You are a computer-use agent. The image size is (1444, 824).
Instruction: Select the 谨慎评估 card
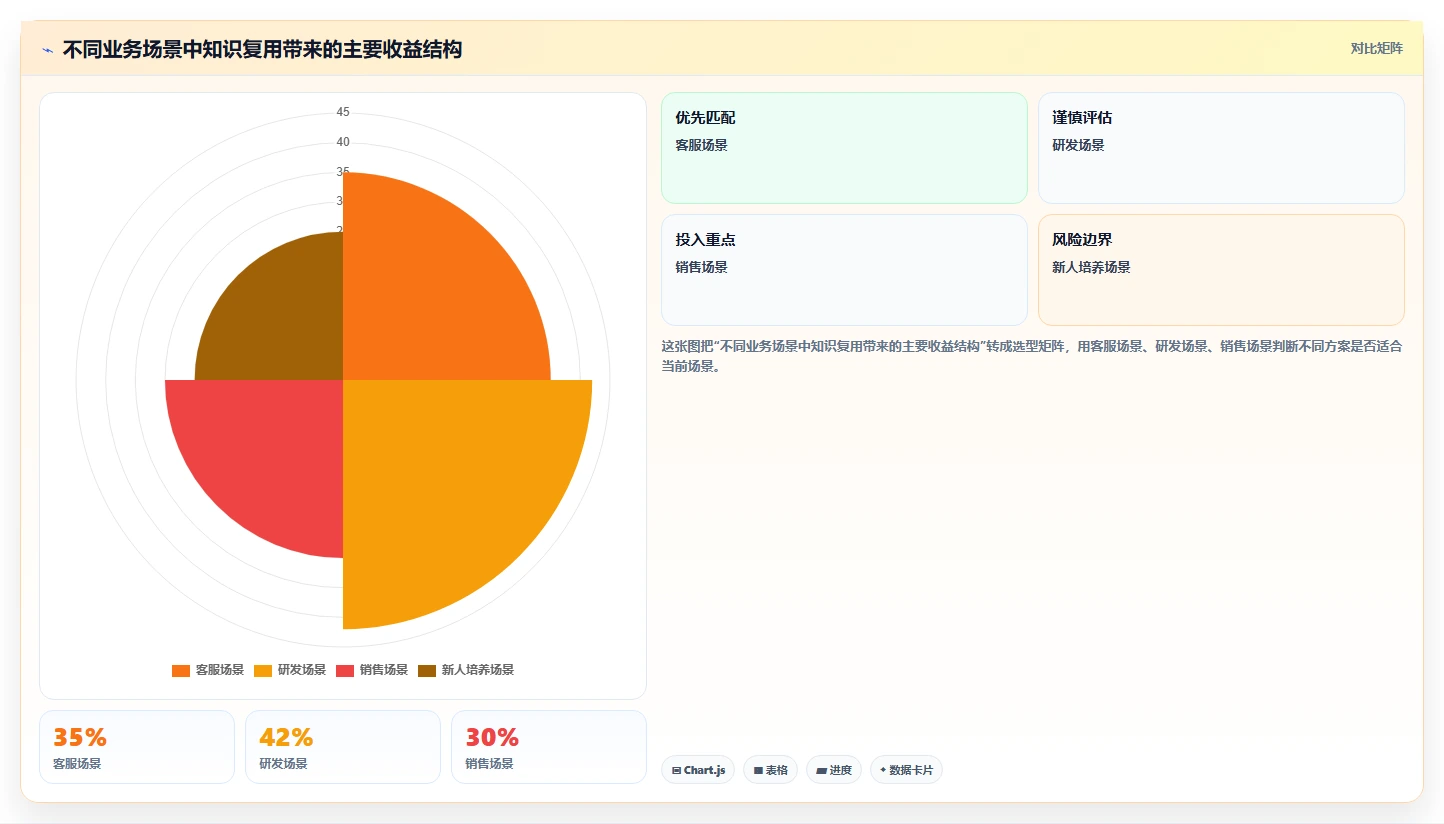click(x=1221, y=148)
